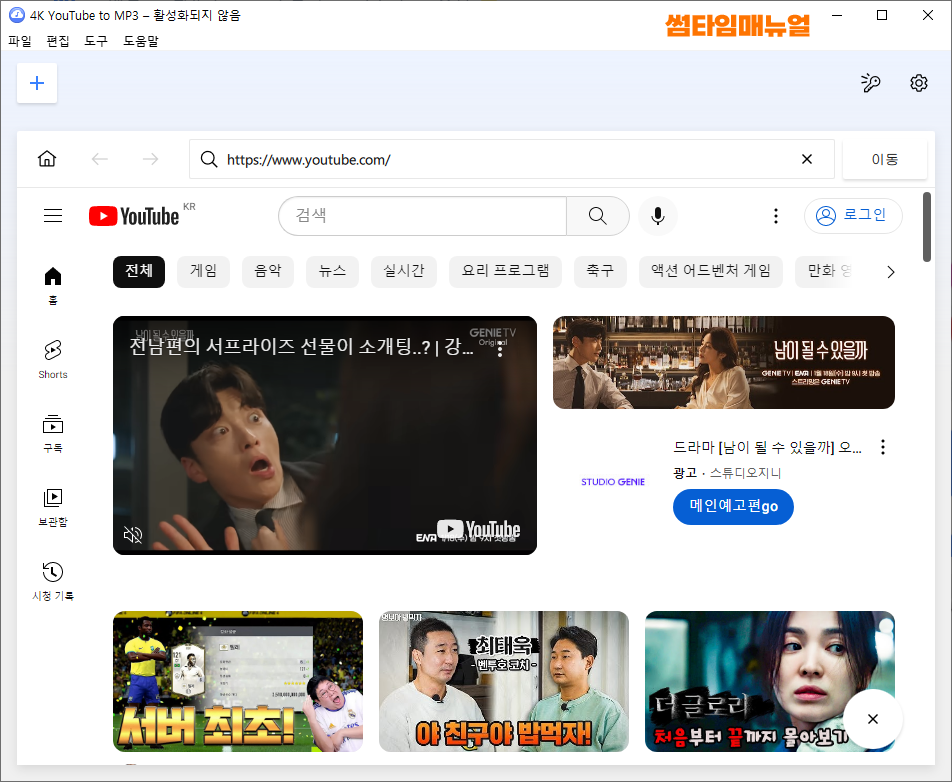The image size is (952, 782).
Task: Click the YouTube search magnifier button
Action: [597, 216]
